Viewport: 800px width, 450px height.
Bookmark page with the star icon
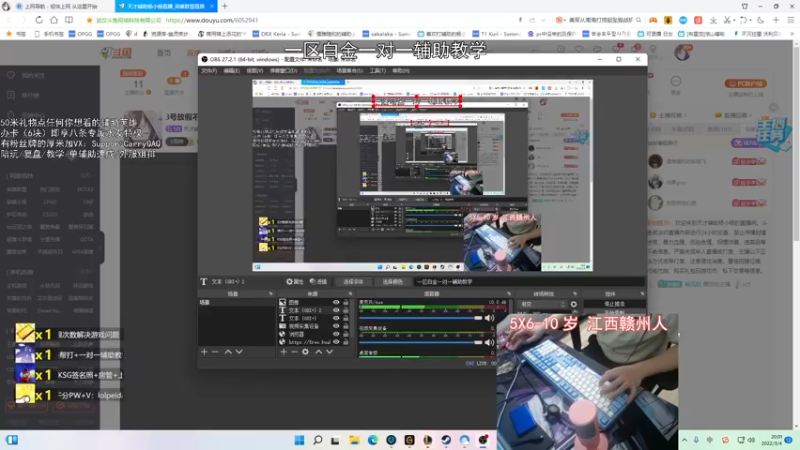89,20
